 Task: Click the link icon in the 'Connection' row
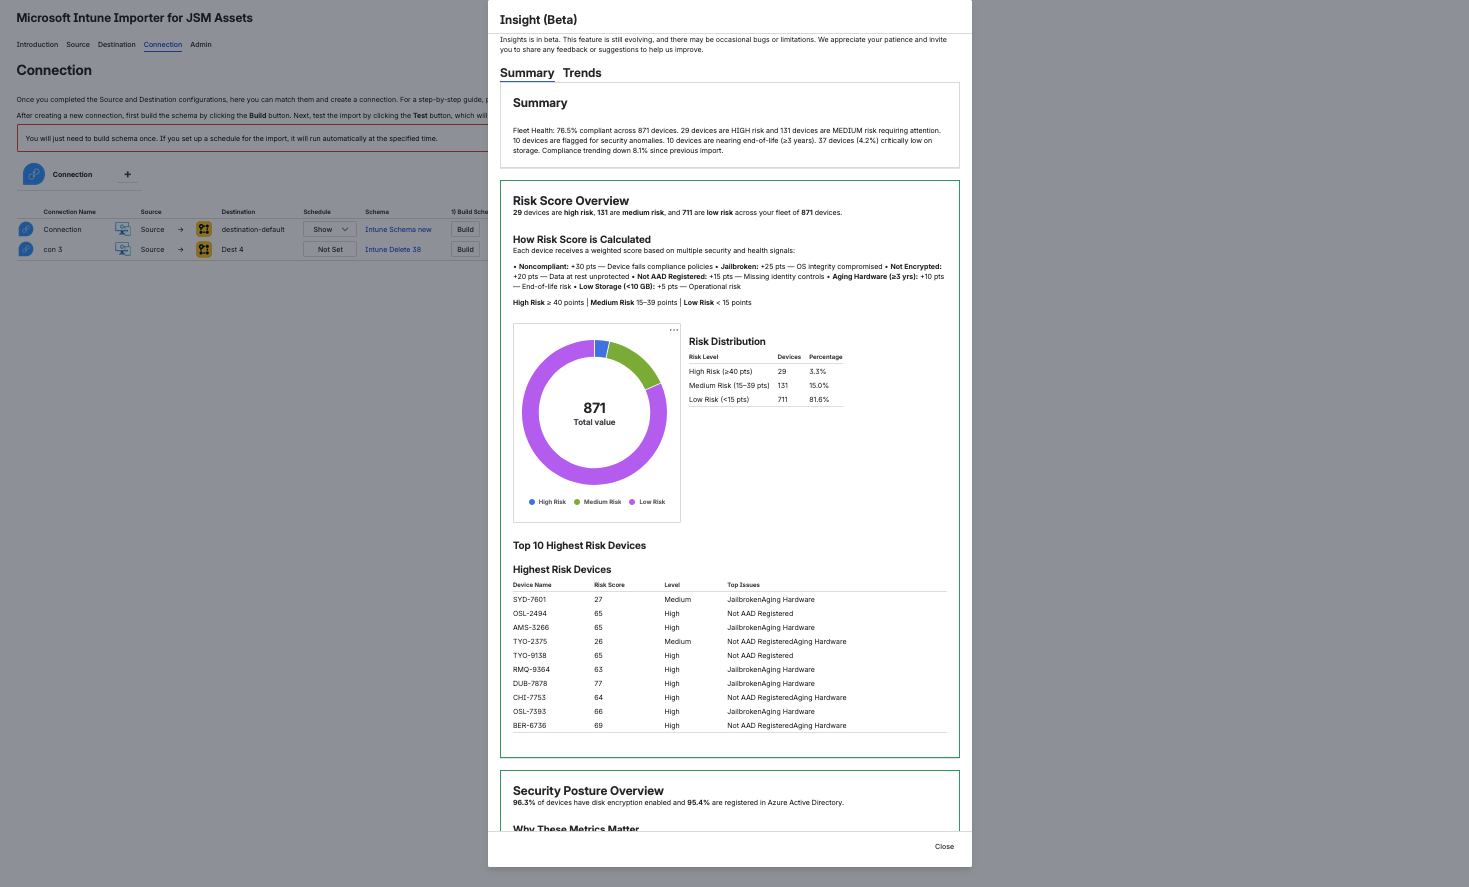(x=26, y=229)
